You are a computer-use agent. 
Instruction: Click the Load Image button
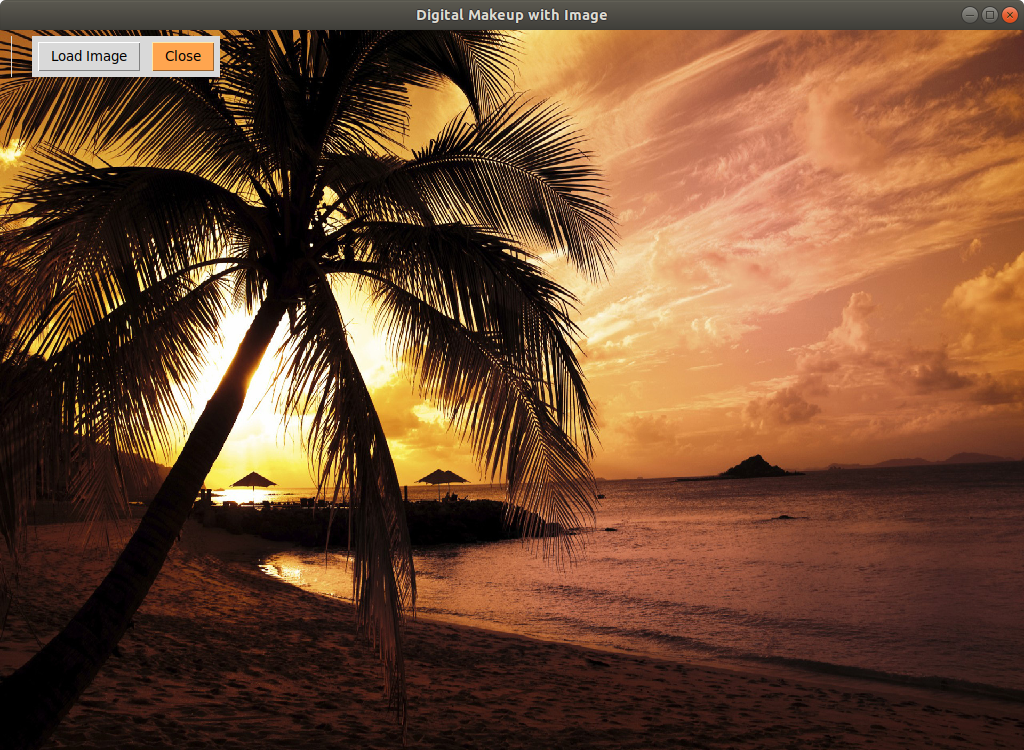click(x=89, y=56)
